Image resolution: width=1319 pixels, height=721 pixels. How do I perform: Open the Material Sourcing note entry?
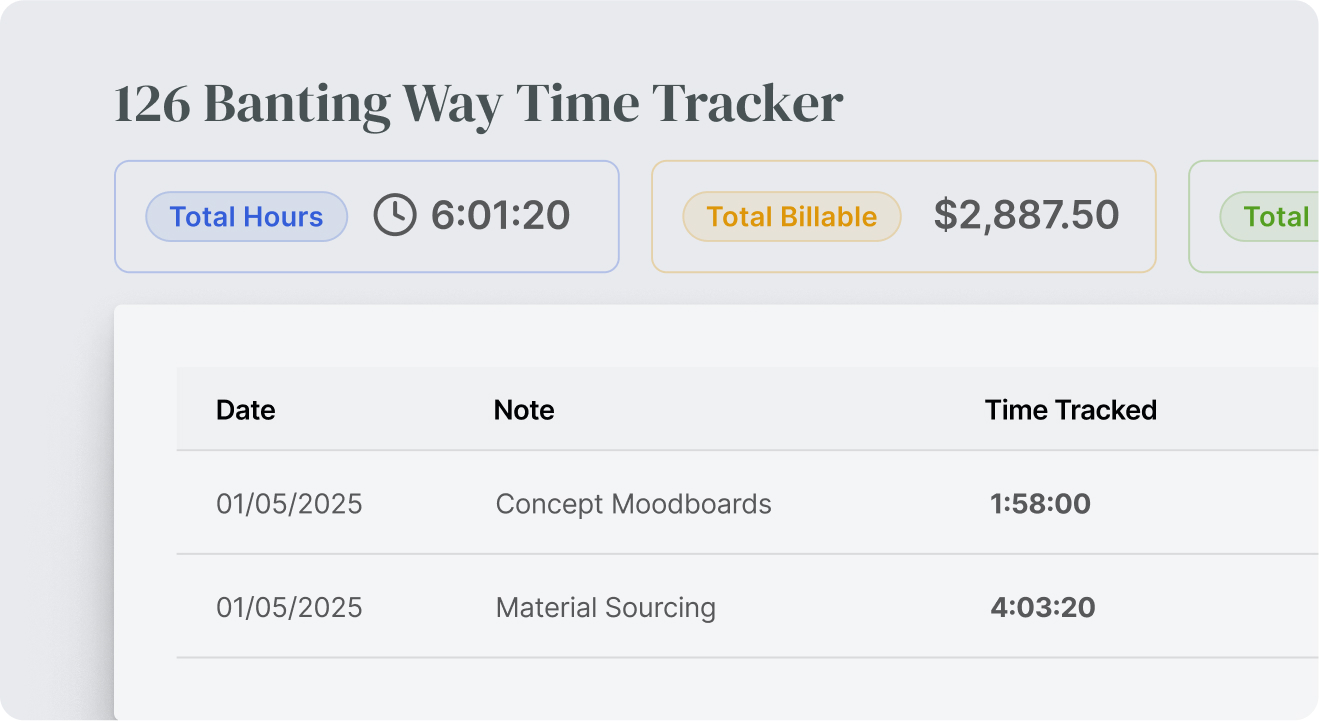tap(605, 608)
